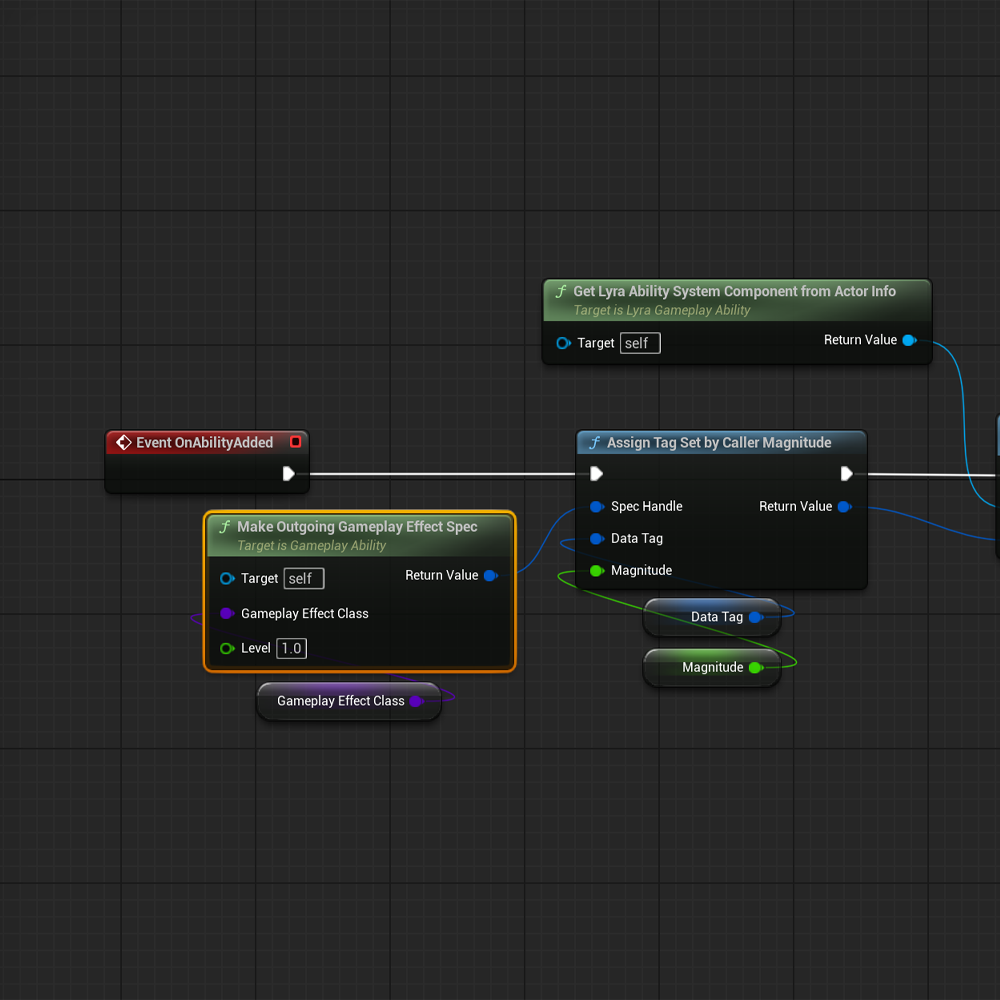Click the green Level pin on Make Outgoing node
Image resolution: width=1000 pixels, height=1000 pixels.
click(227, 648)
